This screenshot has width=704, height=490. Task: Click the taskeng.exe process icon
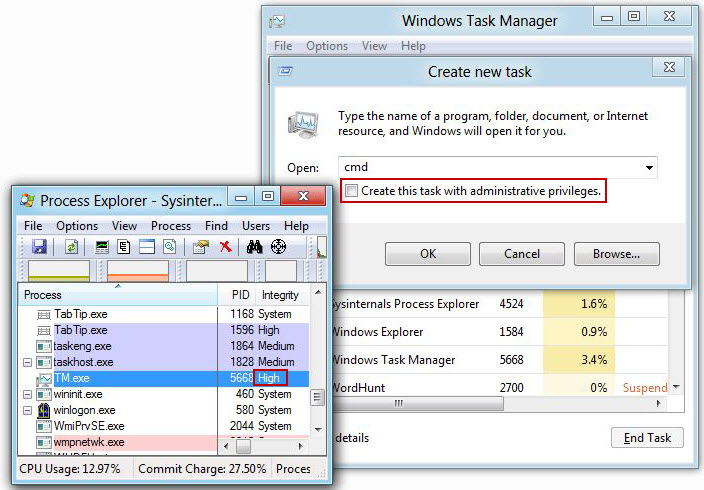point(44,346)
